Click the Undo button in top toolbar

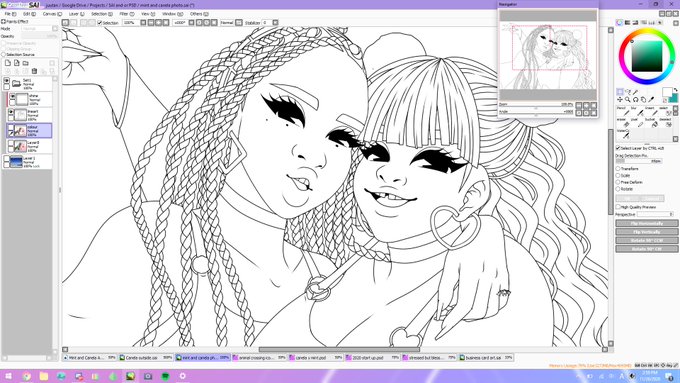coord(65,23)
